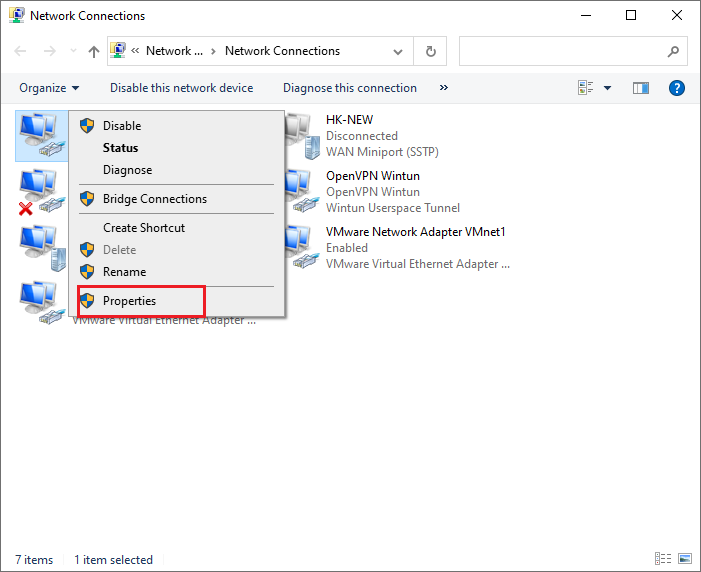Click the address bar location icon
Screen dimensions: 701x572
pyautogui.click(x=118, y=51)
